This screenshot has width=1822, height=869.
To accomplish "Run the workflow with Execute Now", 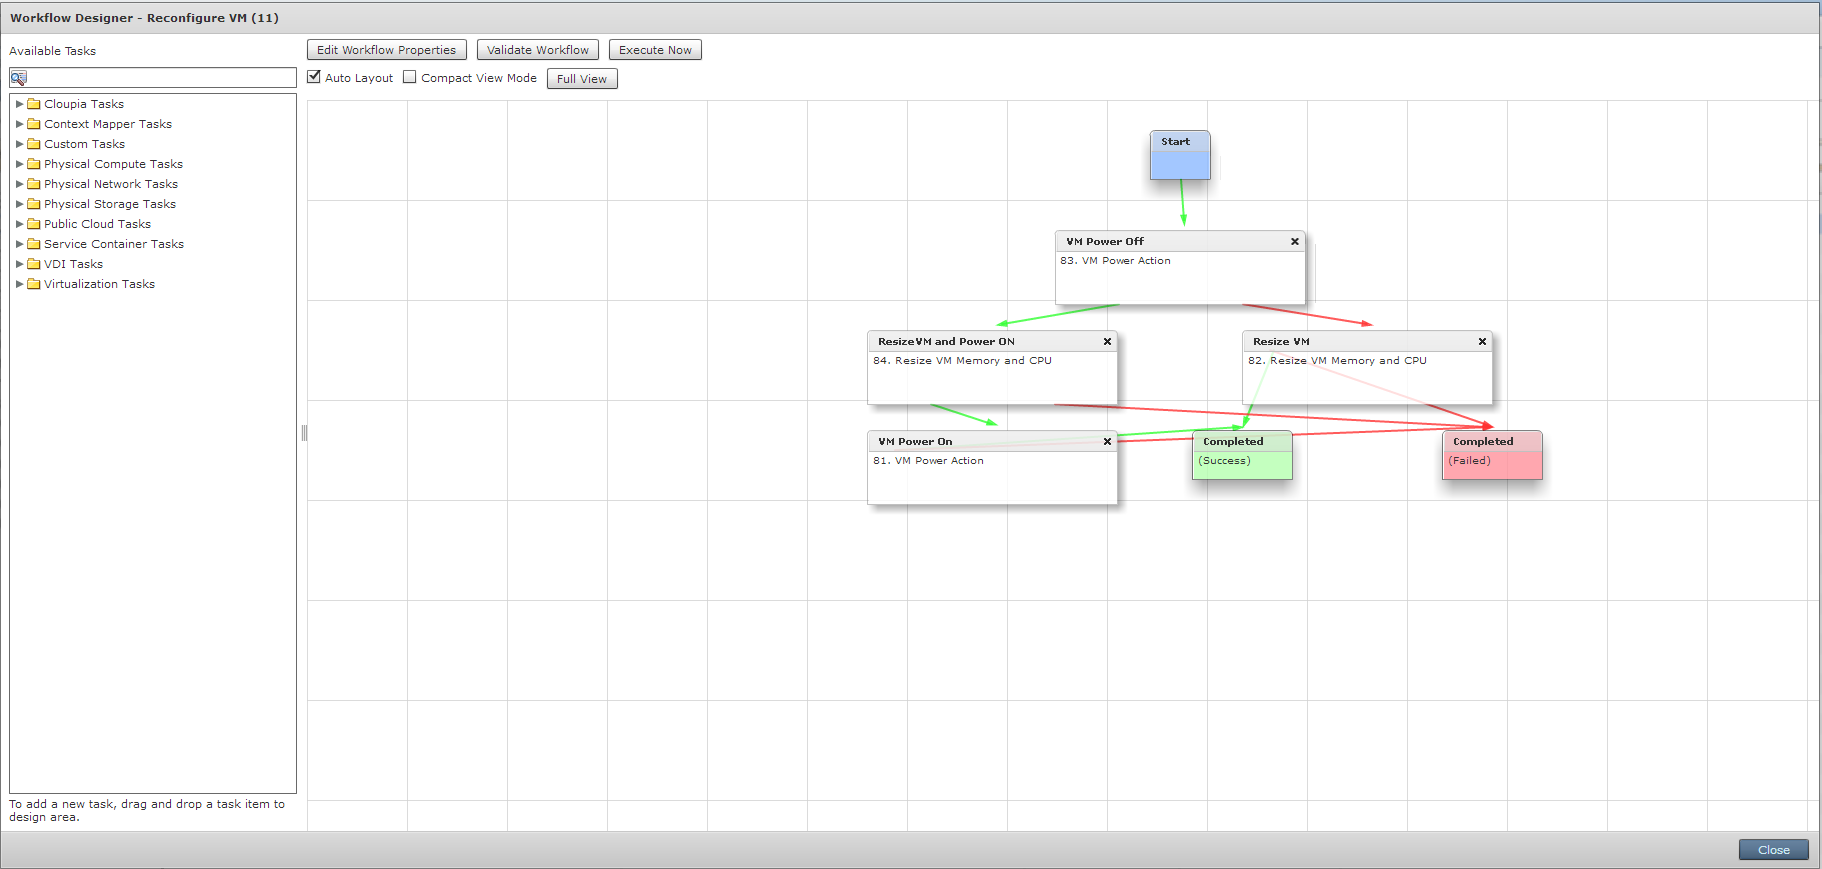I will tap(655, 50).
